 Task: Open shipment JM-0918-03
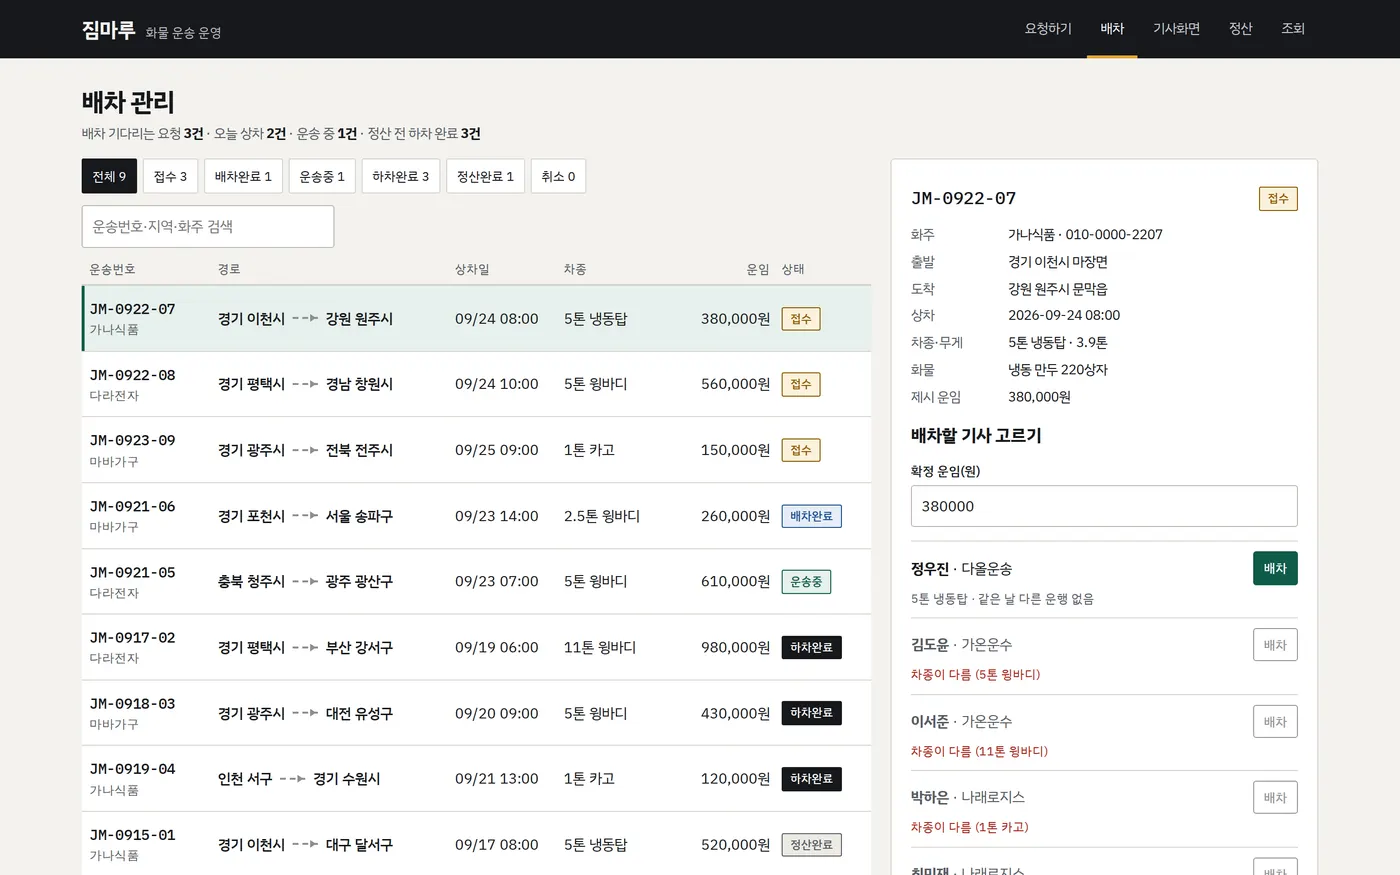click(476, 713)
